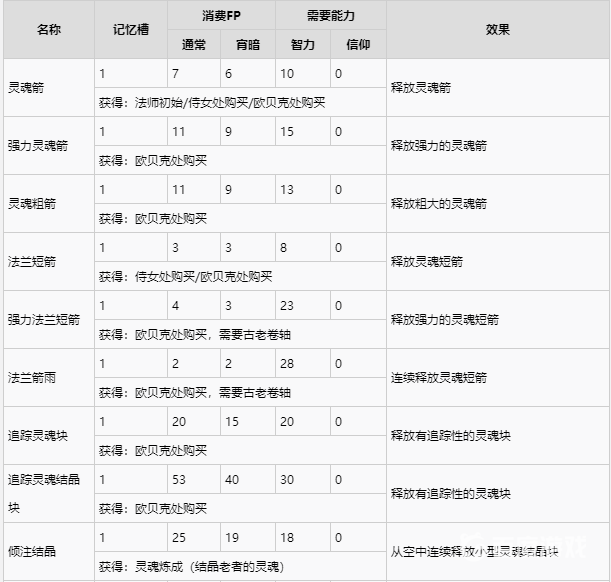Select the 消费FP header cell
Image resolution: width=611 pixels, height=582 pixels.
pyautogui.click(x=220, y=15)
